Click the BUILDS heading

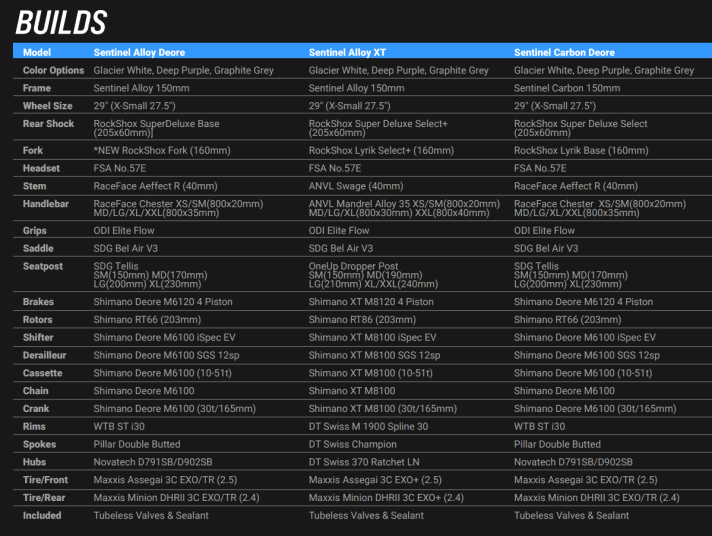[x=62, y=20]
